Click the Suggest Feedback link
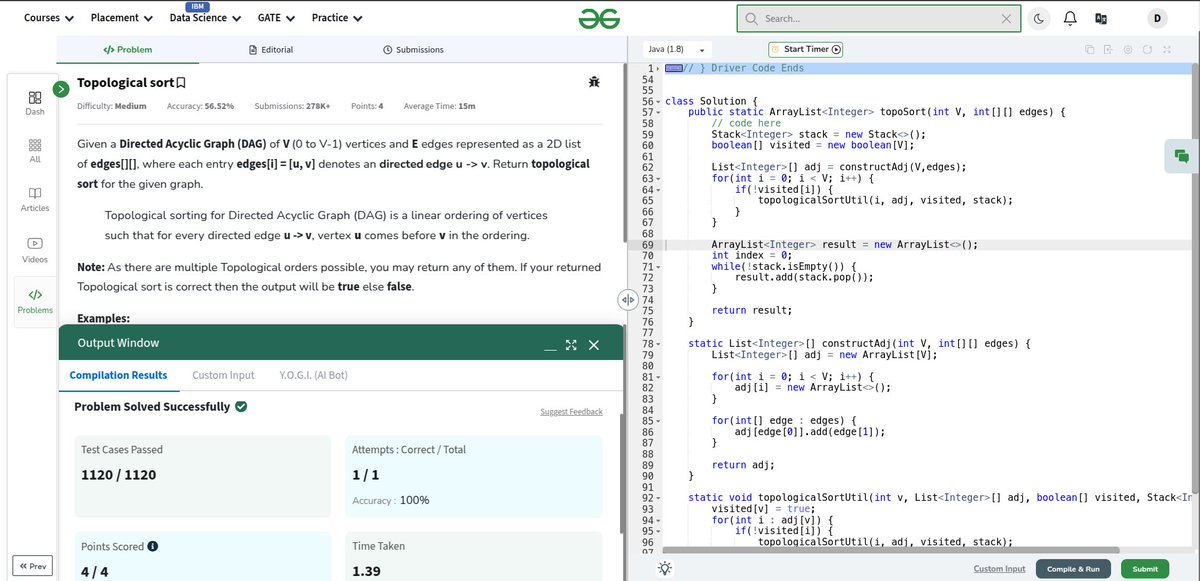The width and height of the screenshot is (1200, 581). [x=571, y=412]
